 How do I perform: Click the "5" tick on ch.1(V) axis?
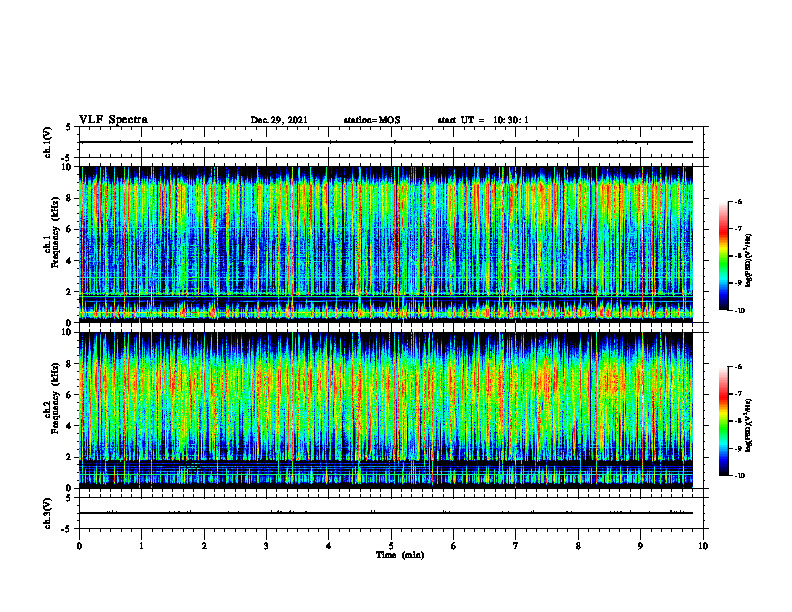click(69, 128)
